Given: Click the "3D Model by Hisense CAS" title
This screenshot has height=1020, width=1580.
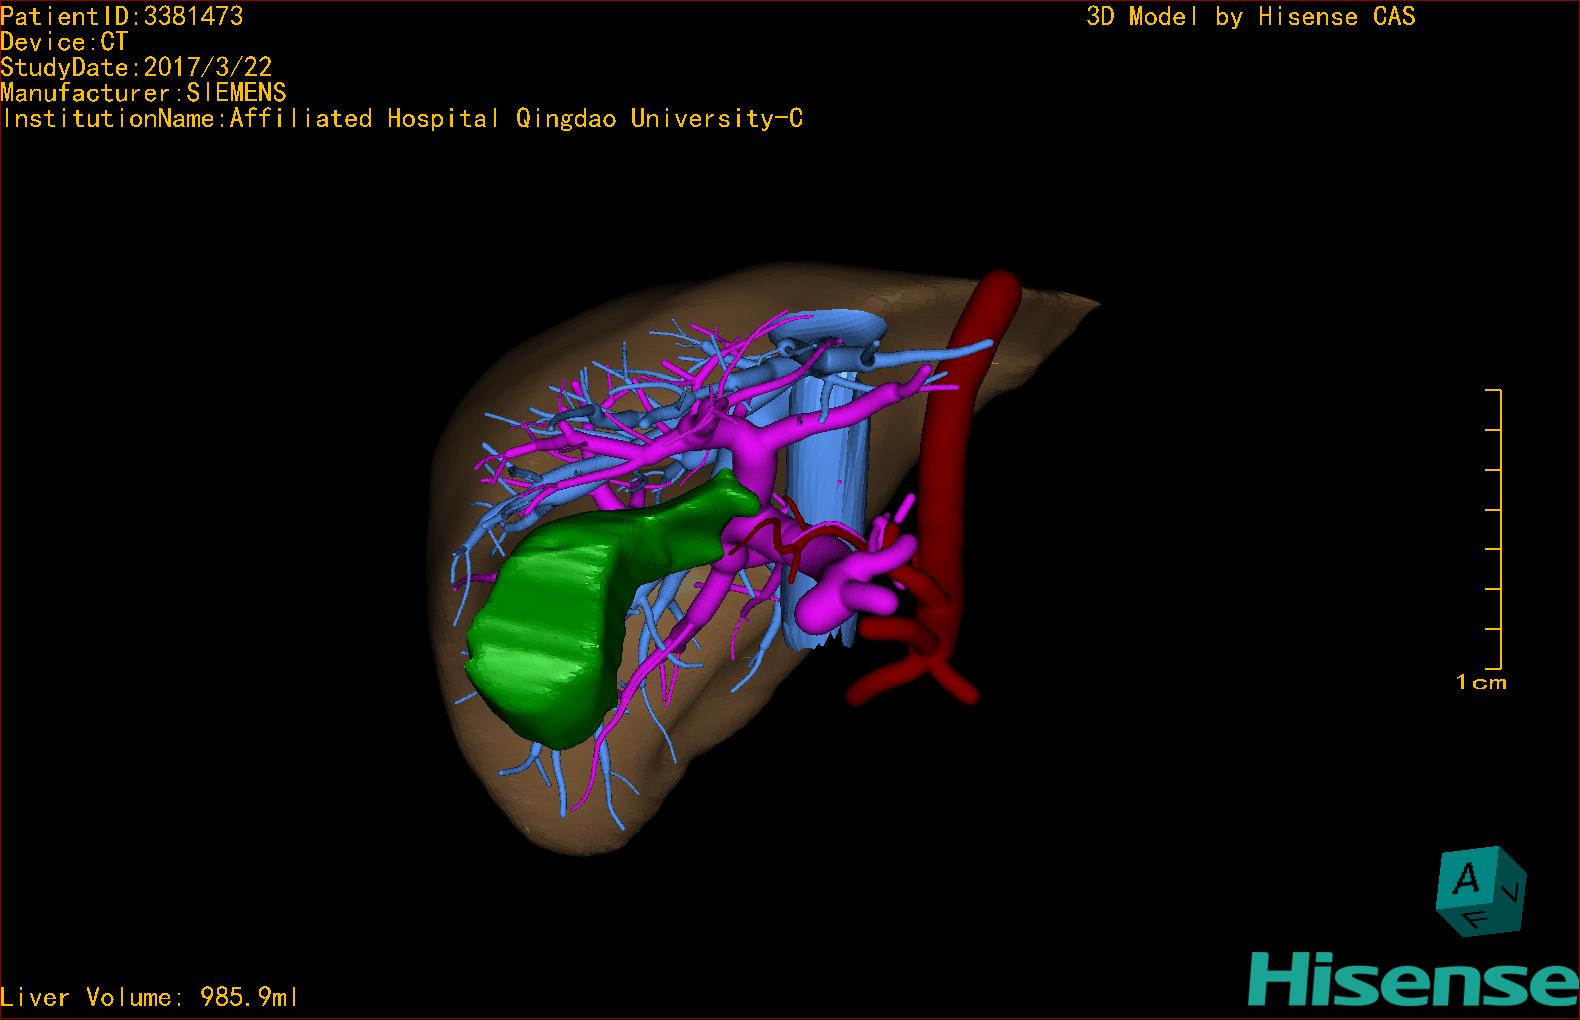Looking at the screenshot, I should point(1250,16).
